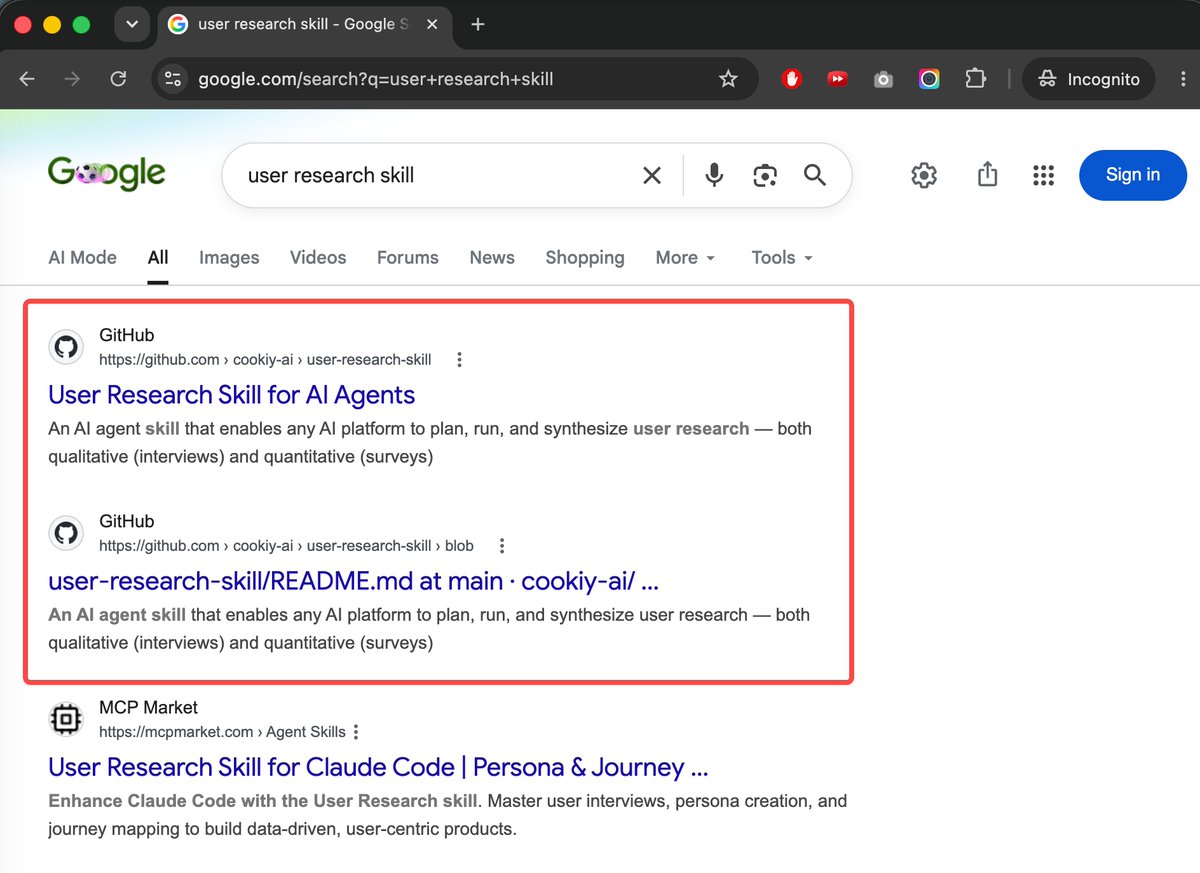The width and height of the screenshot is (1200, 873).
Task: Select the All results tab
Action: [158, 257]
